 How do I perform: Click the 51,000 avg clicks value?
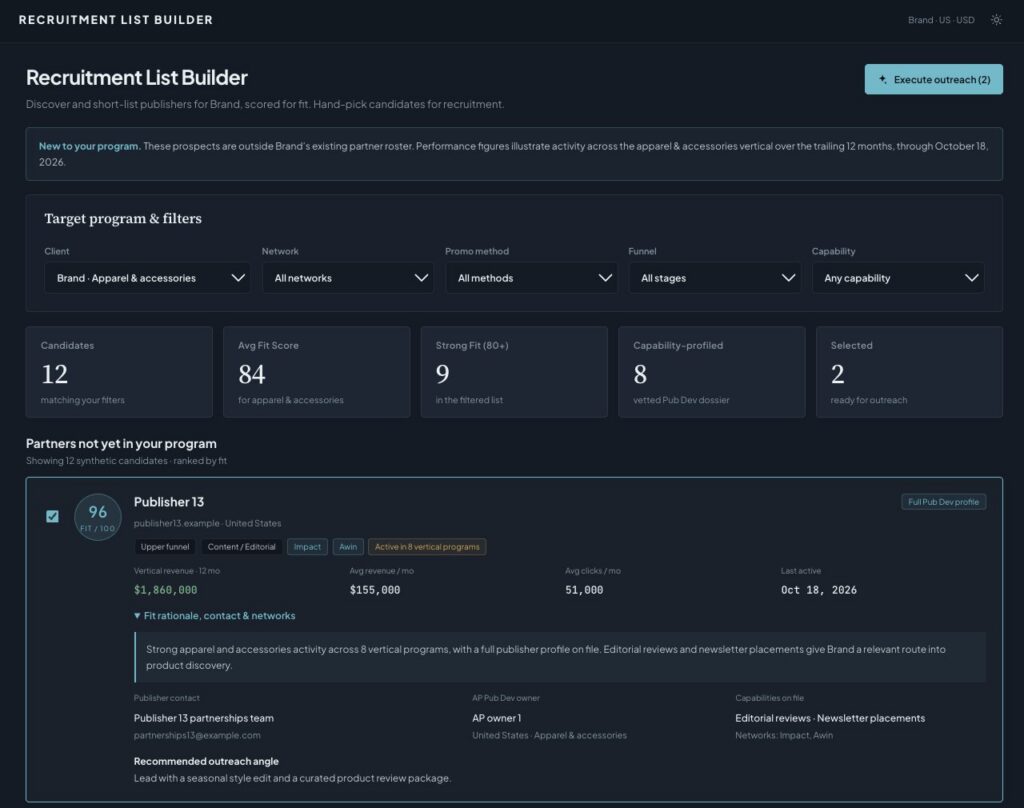pos(584,590)
